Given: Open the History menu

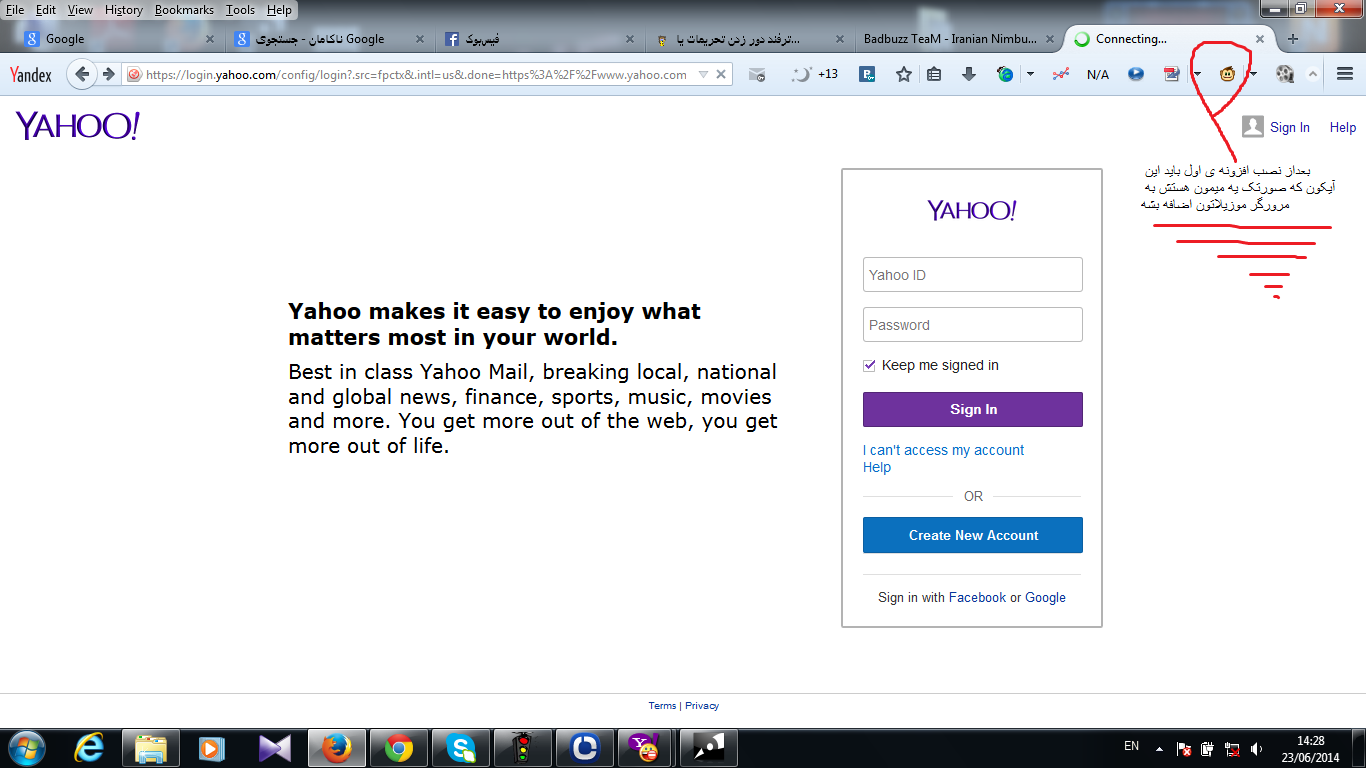Looking at the screenshot, I should [124, 10].
